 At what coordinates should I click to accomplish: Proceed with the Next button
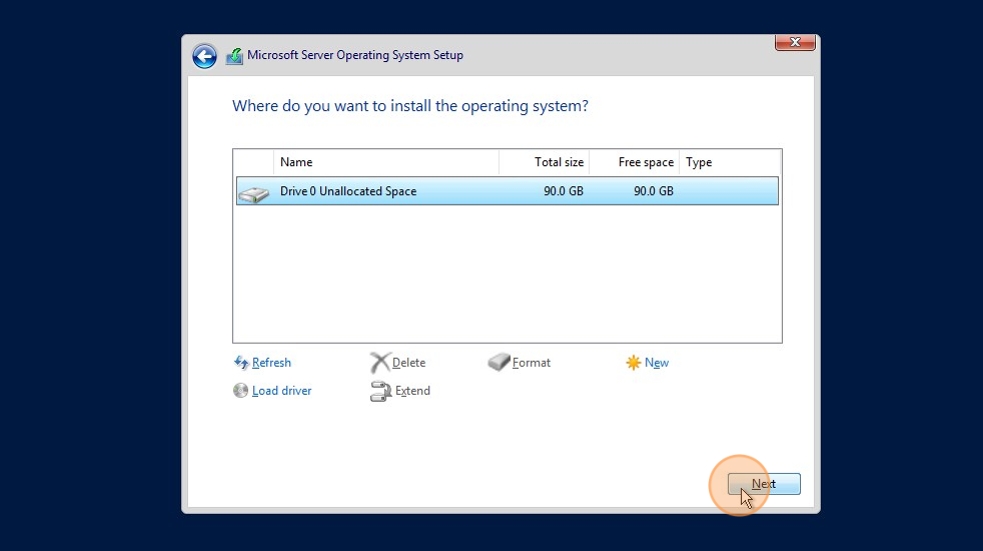click(764, 484)
